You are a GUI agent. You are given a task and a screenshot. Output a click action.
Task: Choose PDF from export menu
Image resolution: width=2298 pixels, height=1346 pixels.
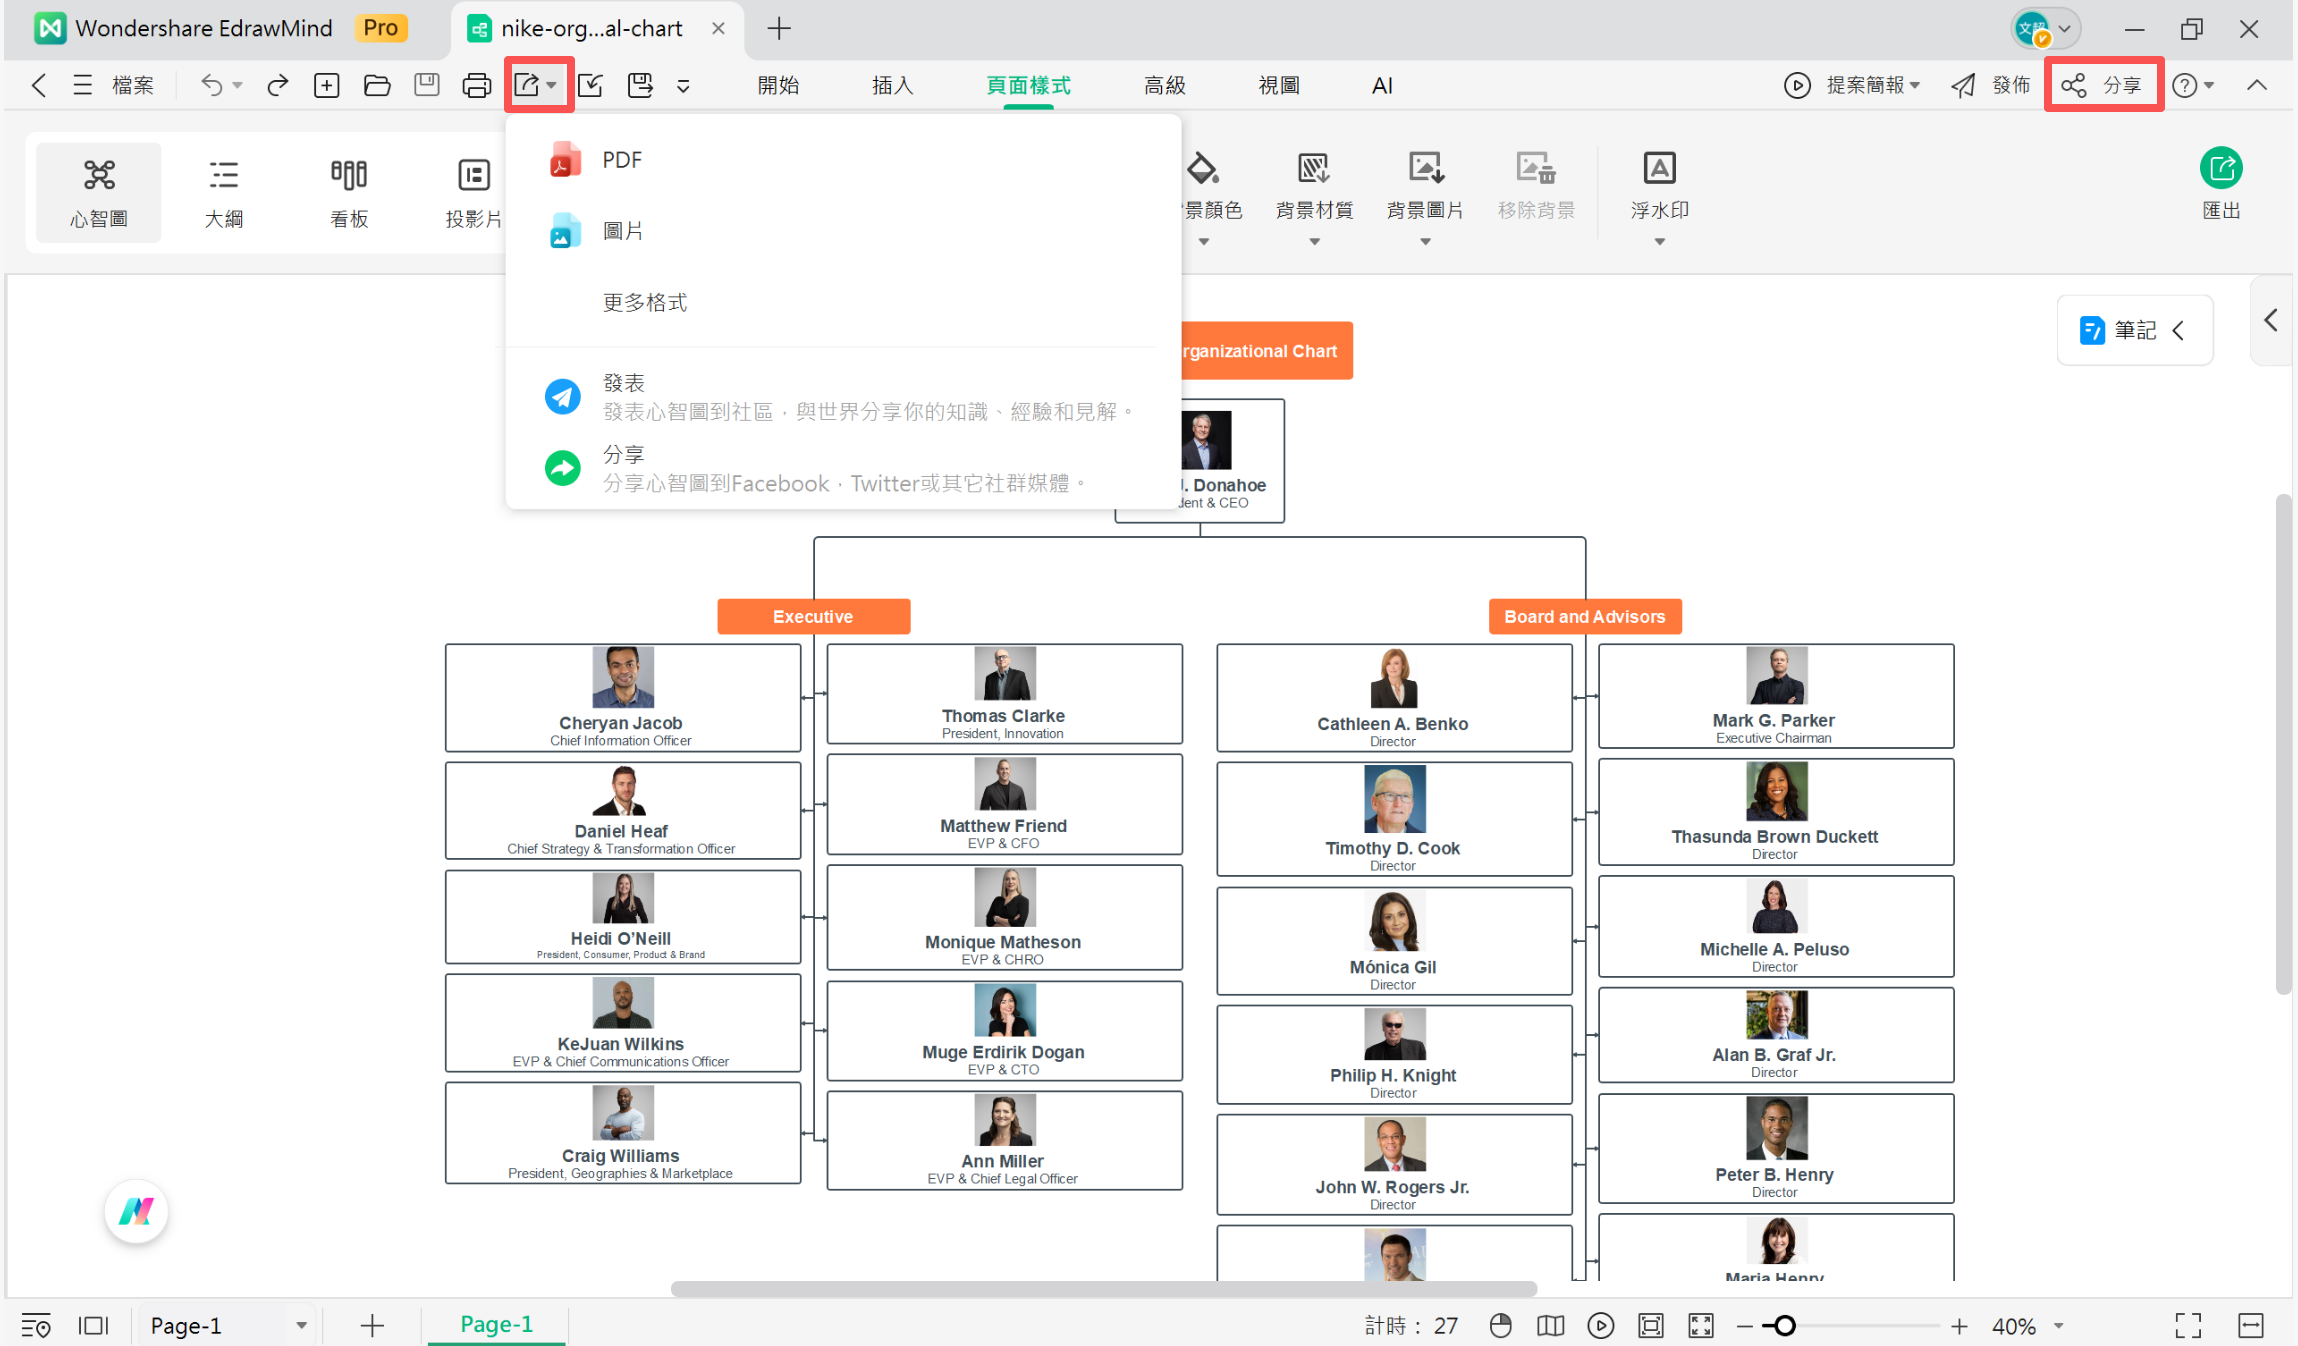click(x=621, y=160)
